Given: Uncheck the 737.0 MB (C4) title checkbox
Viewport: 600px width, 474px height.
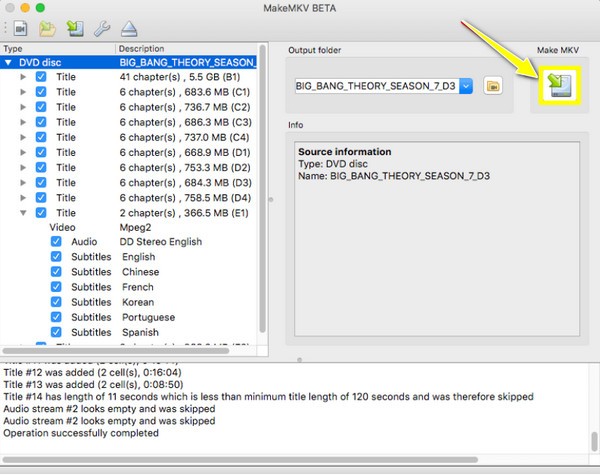Looking at the screenshot, I should [x=41, y=137].
